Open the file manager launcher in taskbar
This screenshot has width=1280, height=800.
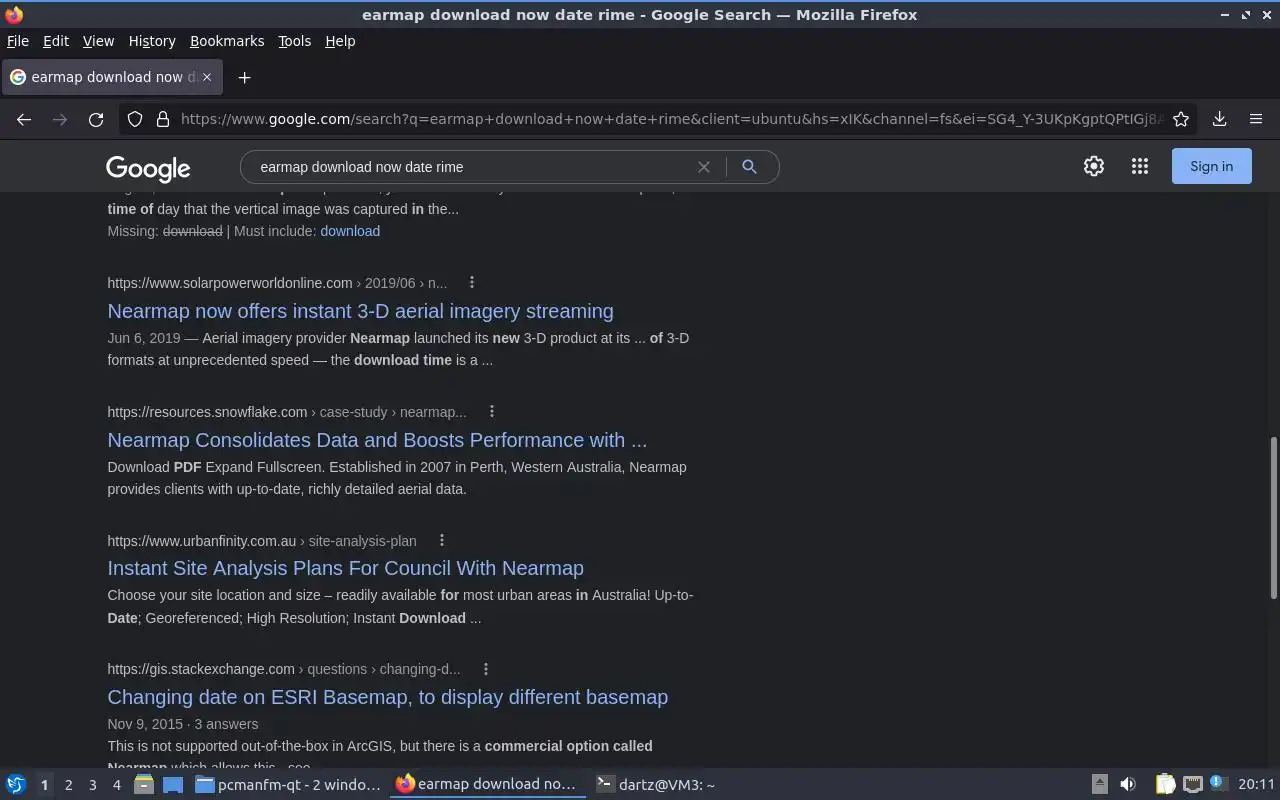(x=144, y=785)
